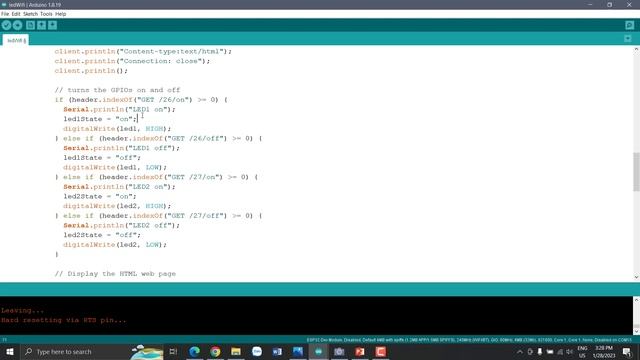The width and height of the screenshot is (640, 360).
Task: Click the microphone tray icon
Action: pos(540,352)
